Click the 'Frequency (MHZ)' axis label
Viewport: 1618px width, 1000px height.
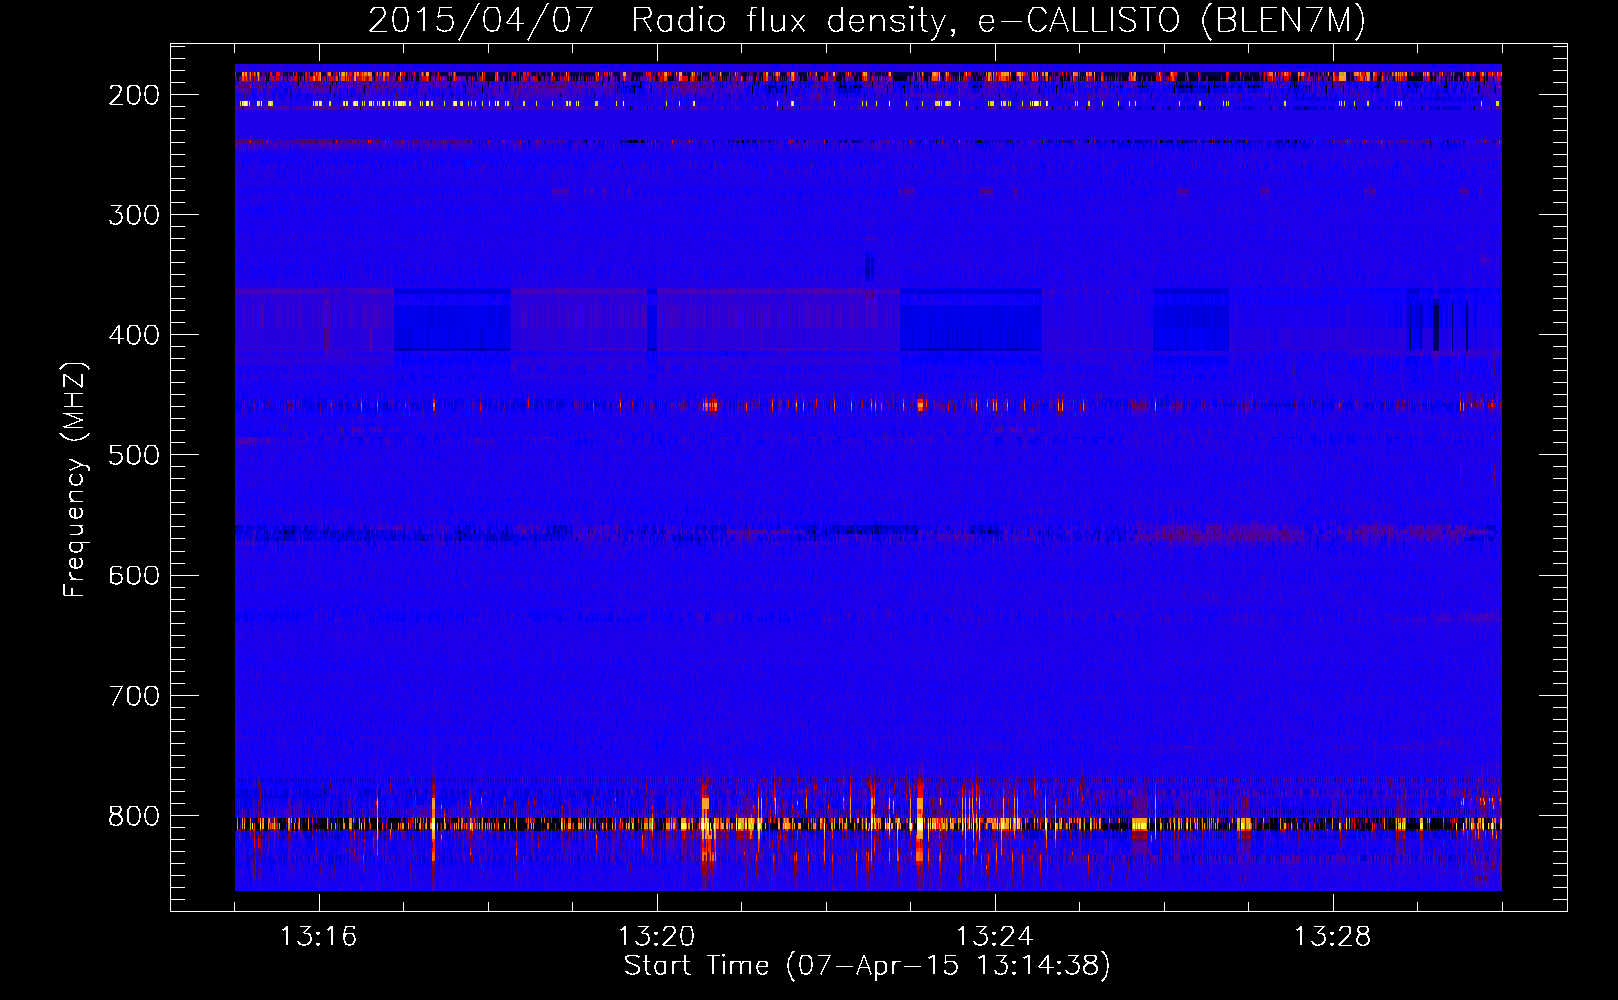[75, 480]
